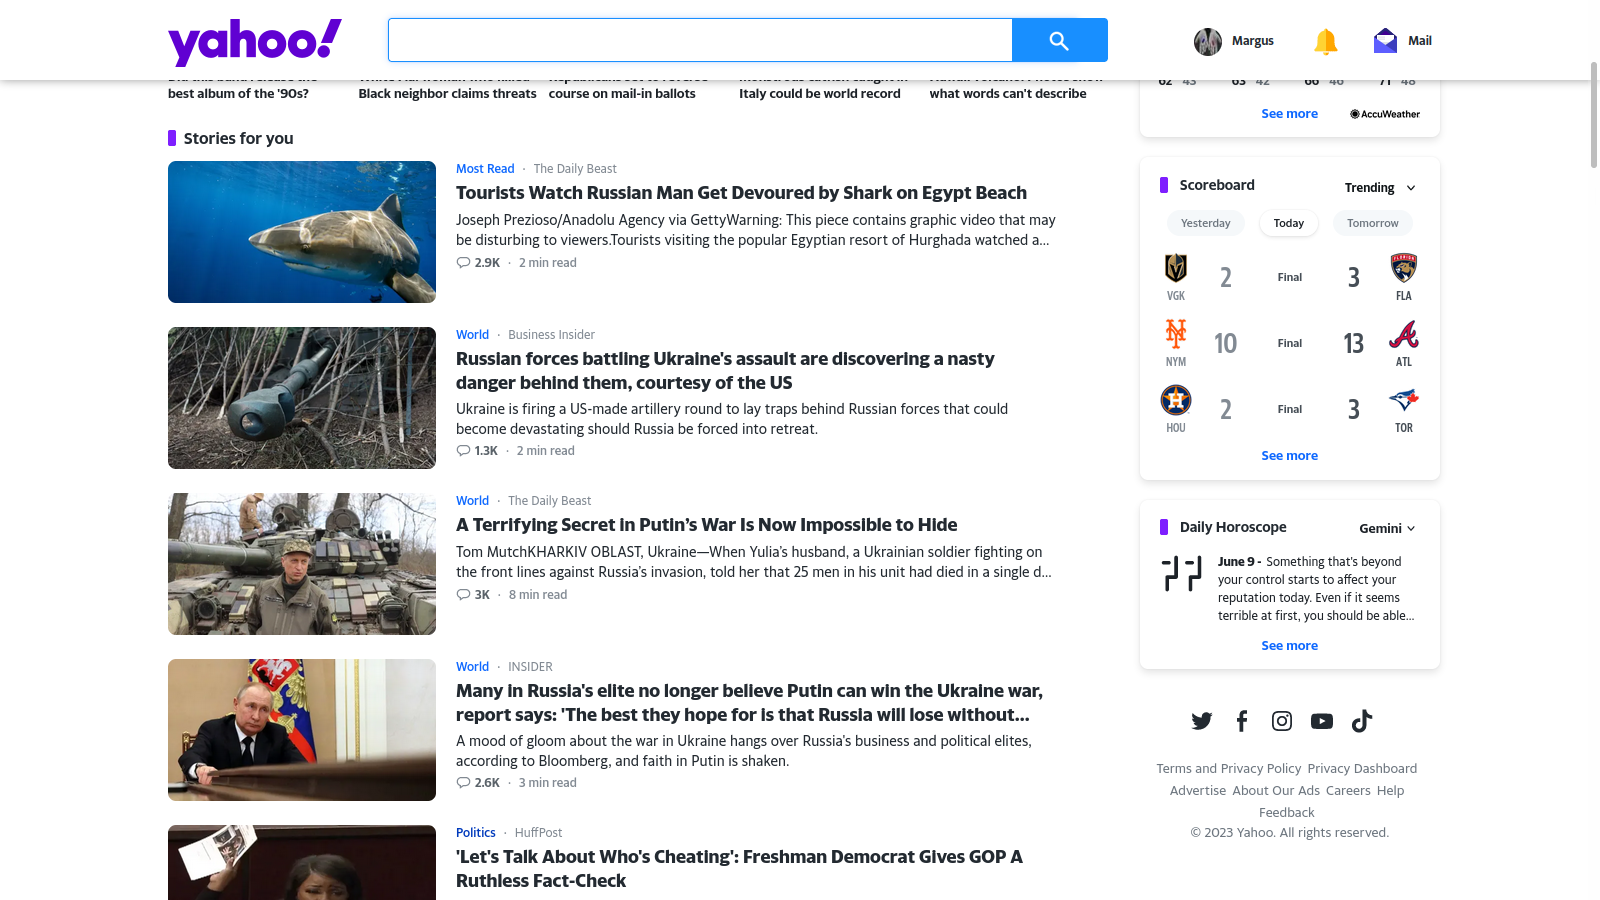Open Terms and Privacy Policy link
The height and width of the screenshot is (900, 1600).
pos(1229,769)
